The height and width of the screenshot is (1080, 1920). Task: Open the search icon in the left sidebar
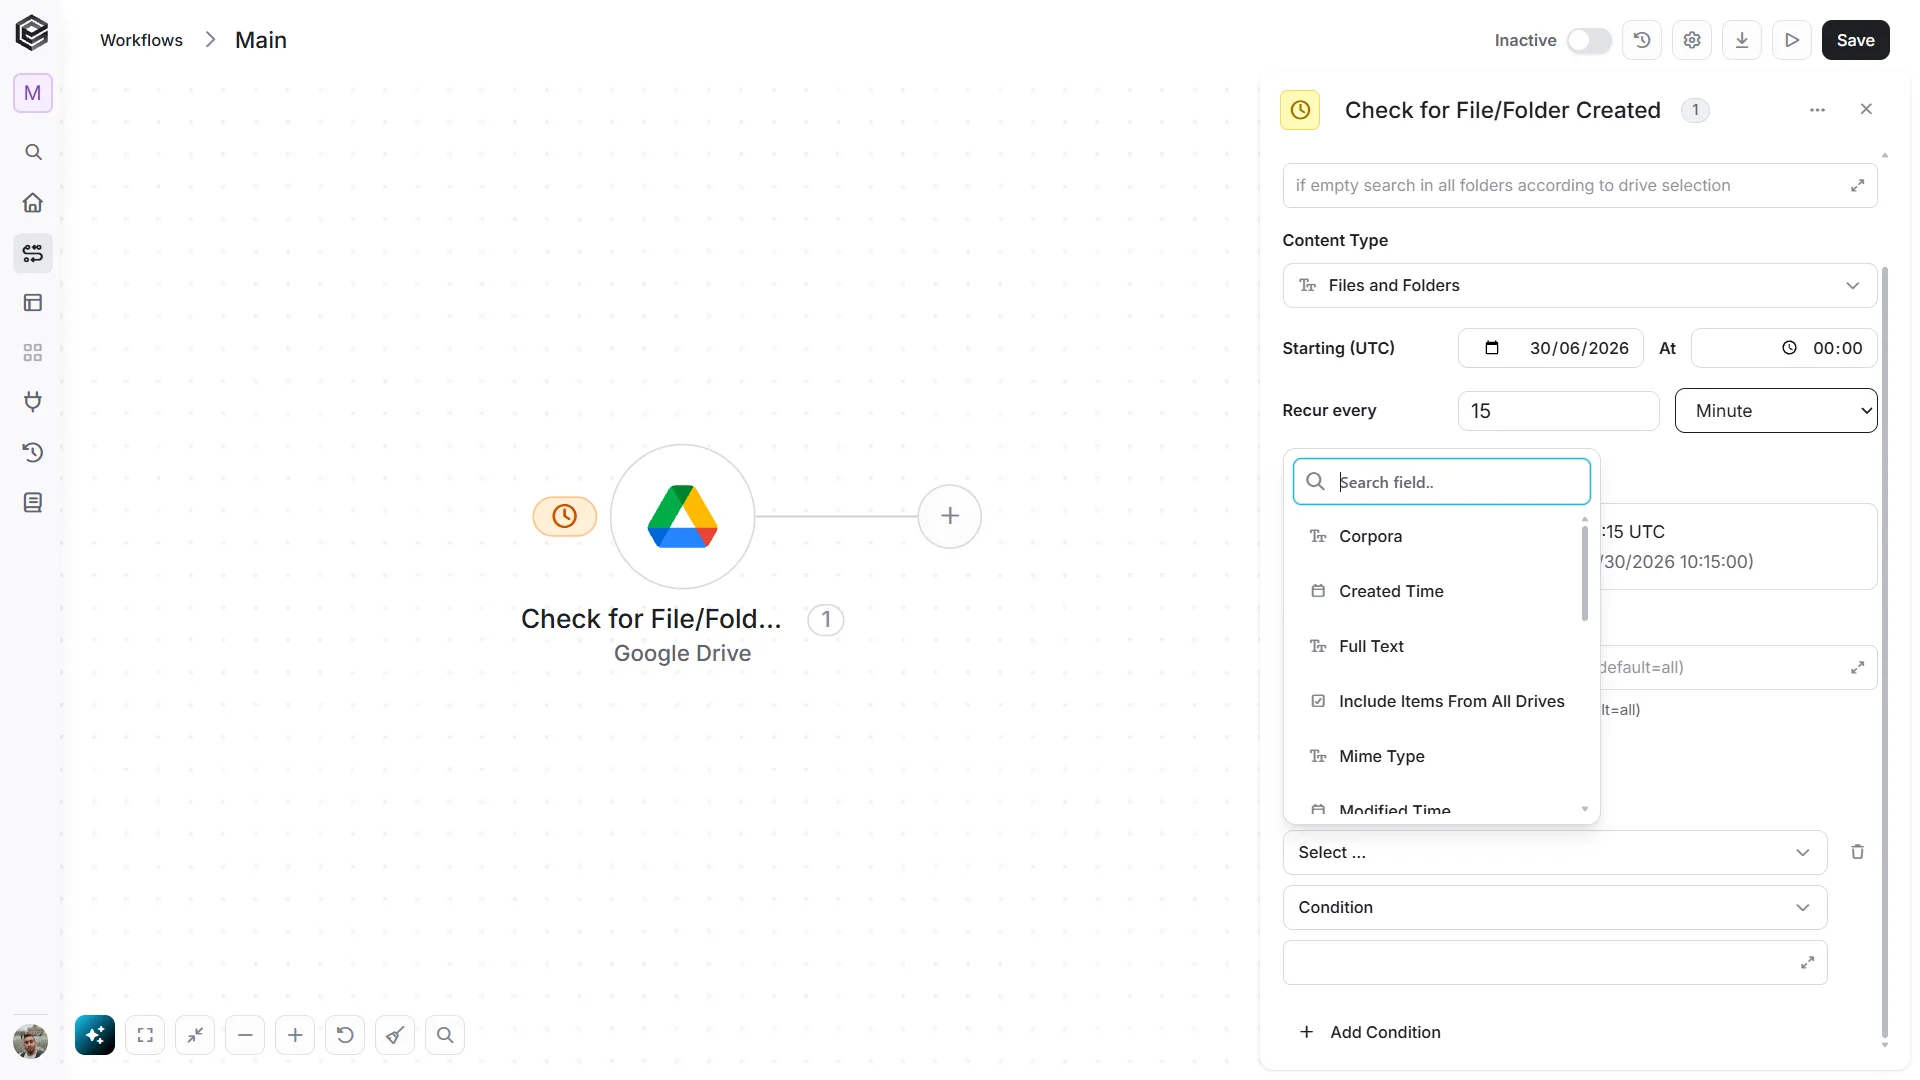33,152
